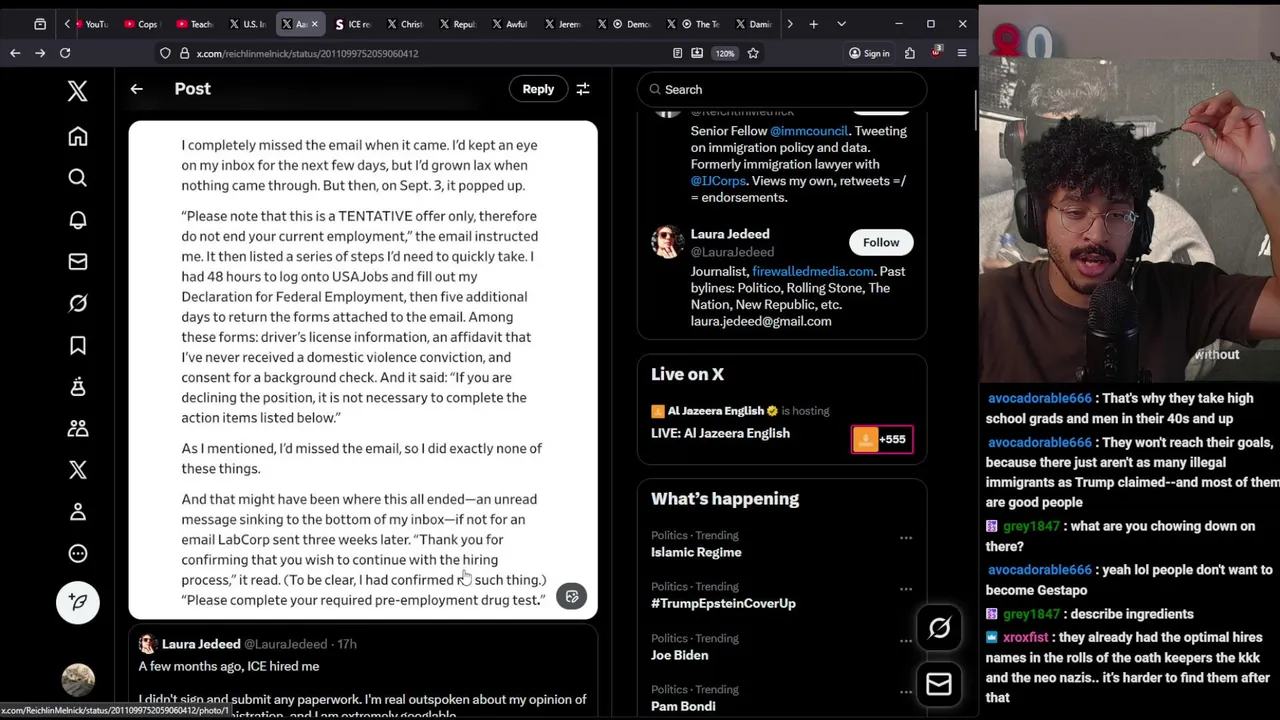Image resolution: width=1280 pixels, height=720 pixels.
Task: Open options menu for Pam Bondi trend
Action: click(906, 692)
